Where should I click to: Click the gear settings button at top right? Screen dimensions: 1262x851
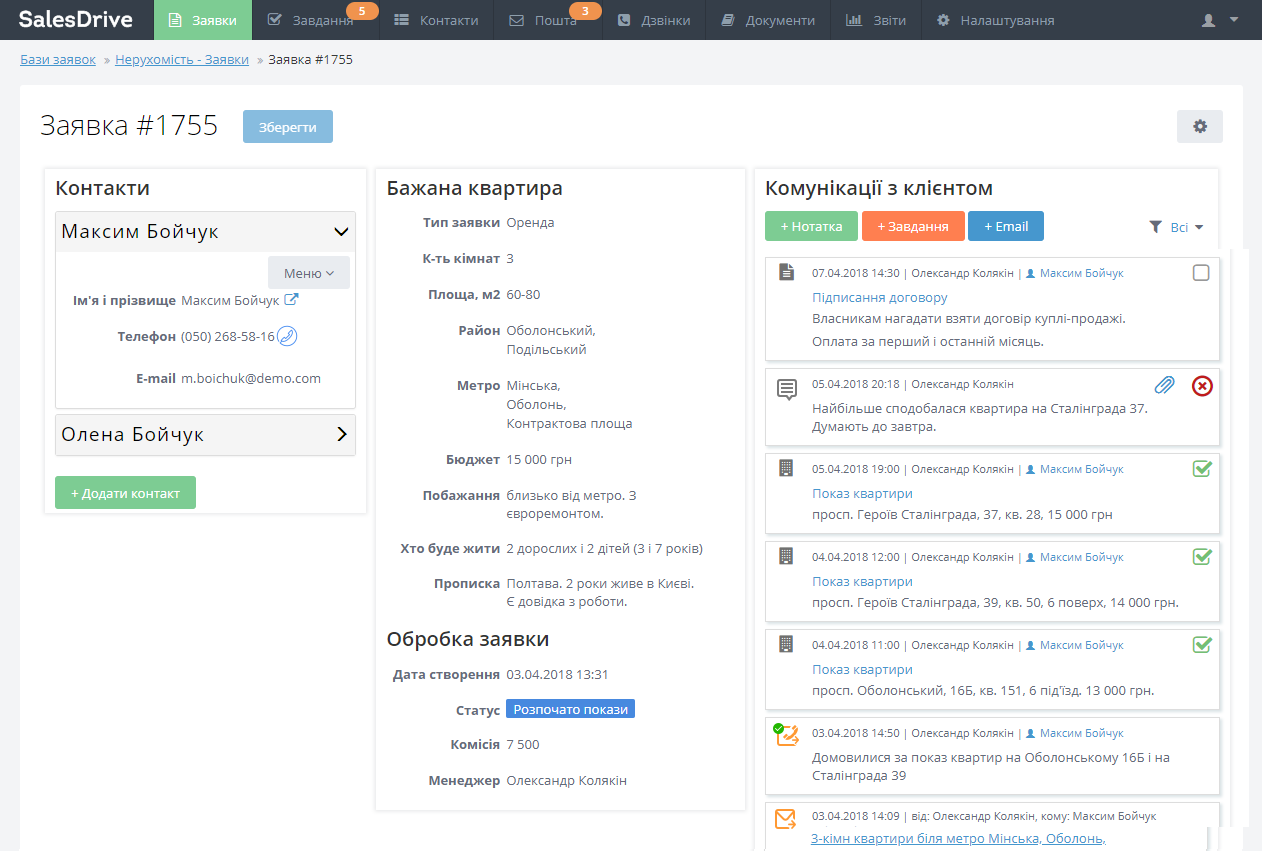[x=1199, y=127]
